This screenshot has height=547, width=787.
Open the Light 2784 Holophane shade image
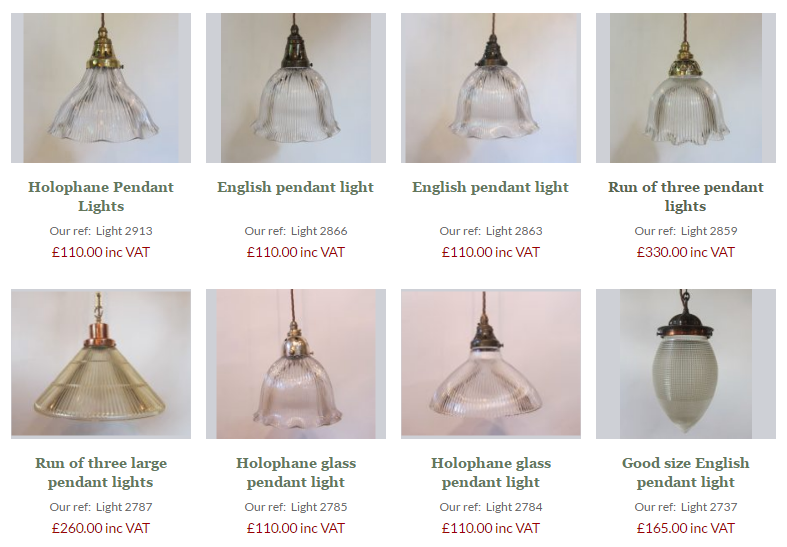coord(491,364)
